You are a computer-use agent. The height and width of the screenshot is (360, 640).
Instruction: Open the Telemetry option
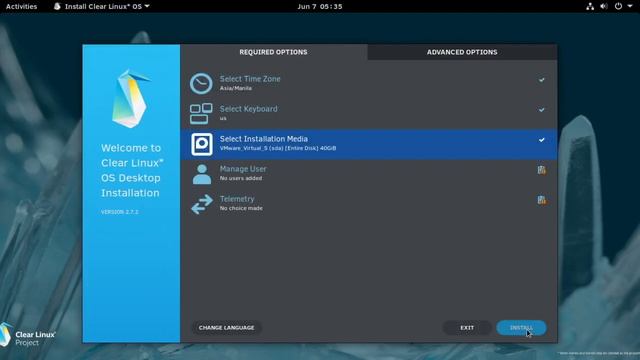[369, 204]
